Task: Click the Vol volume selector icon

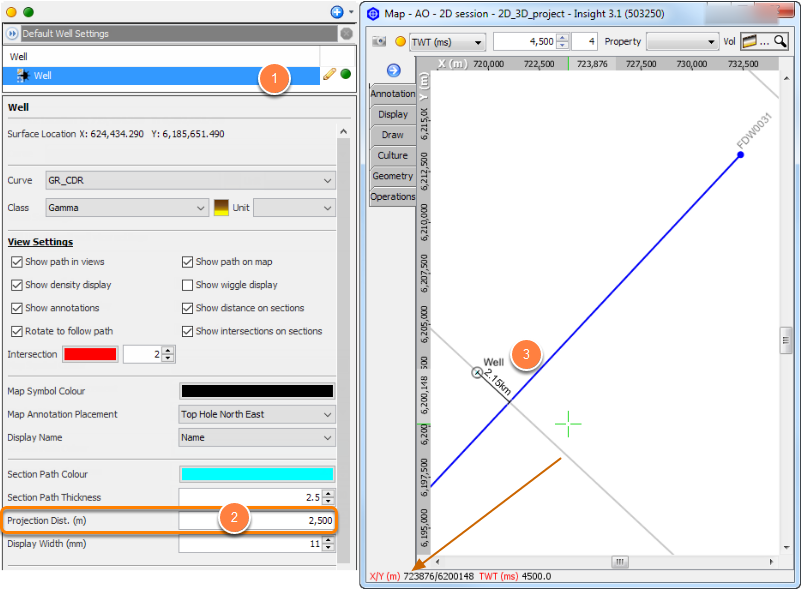Action: (x=749, y=41)
